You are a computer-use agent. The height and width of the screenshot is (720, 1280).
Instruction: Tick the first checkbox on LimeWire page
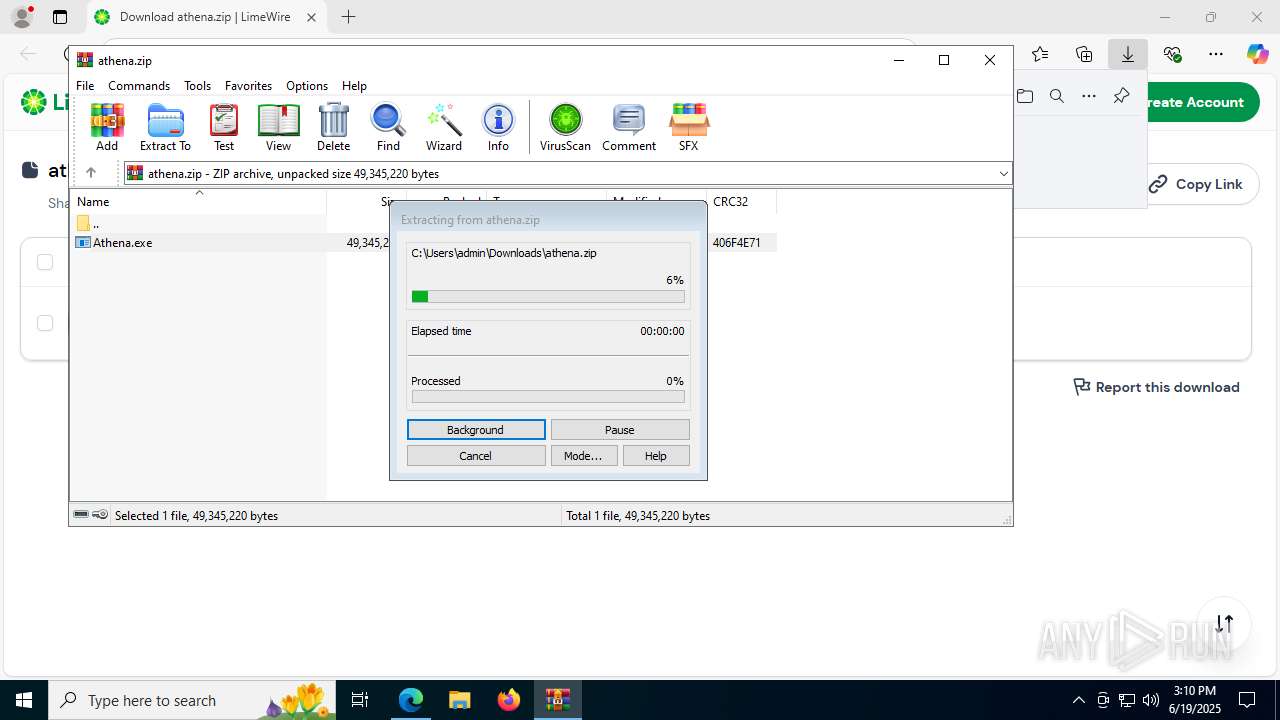[x=45, y=262]
